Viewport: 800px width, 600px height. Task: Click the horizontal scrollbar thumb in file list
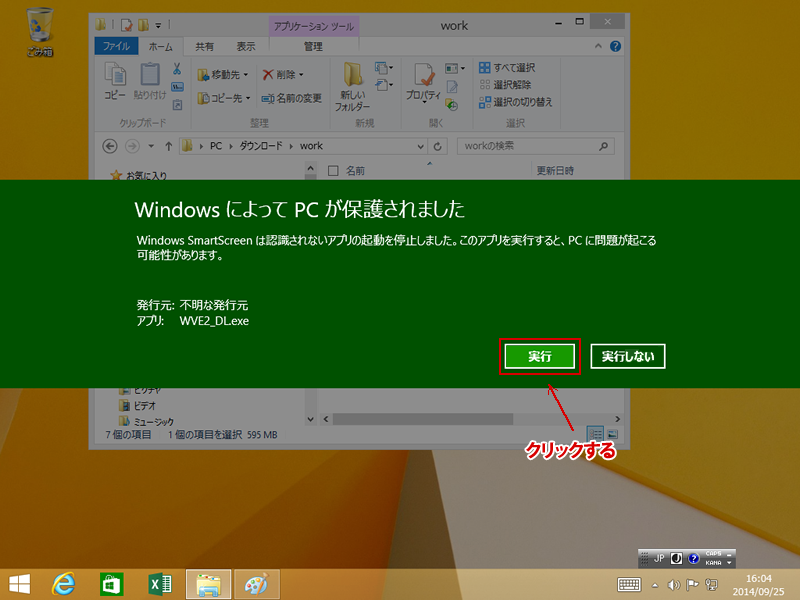(422, 419)
